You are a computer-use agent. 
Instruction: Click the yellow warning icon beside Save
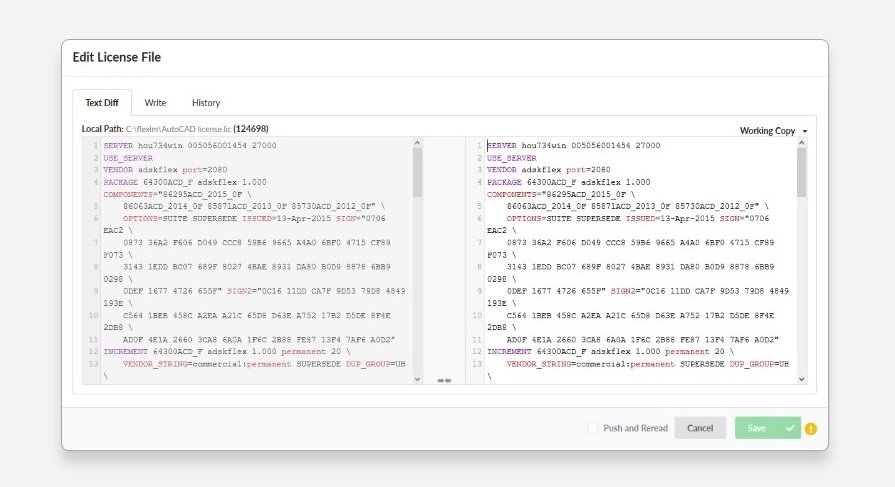[x=811, y=429]
